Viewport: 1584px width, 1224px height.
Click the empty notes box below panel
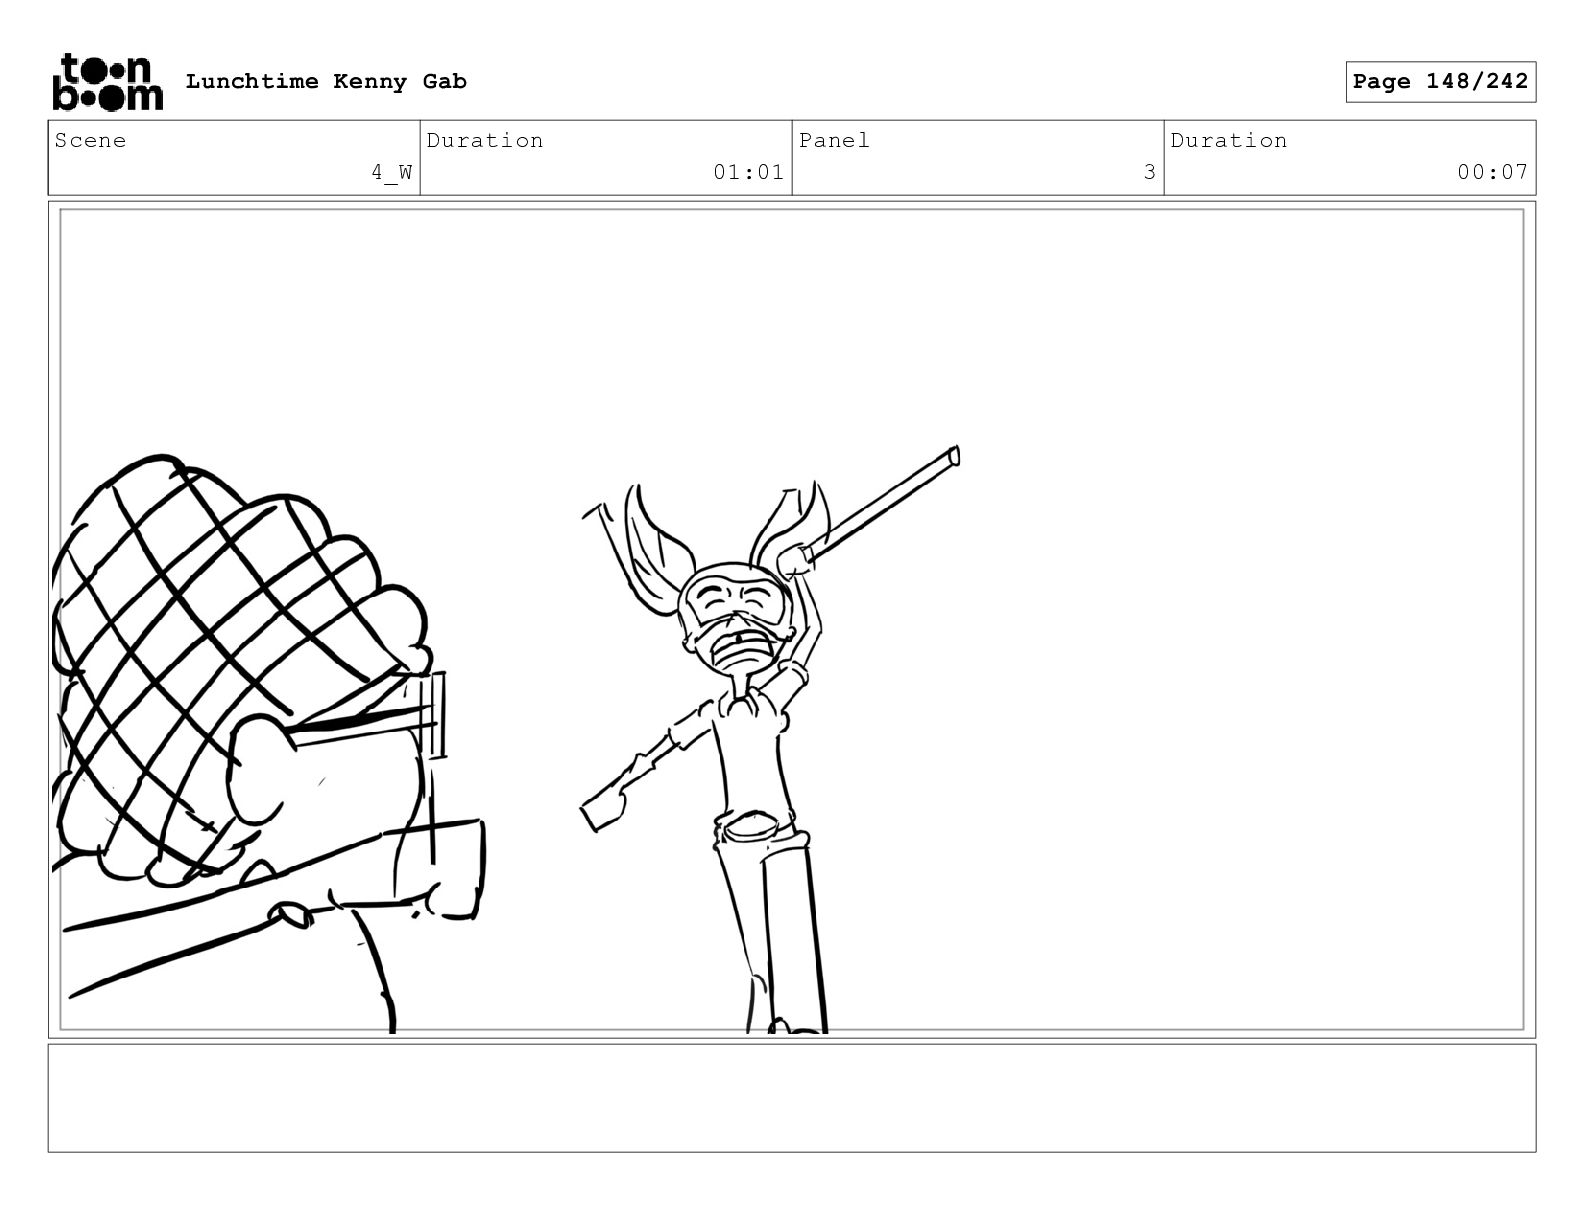792,1098
